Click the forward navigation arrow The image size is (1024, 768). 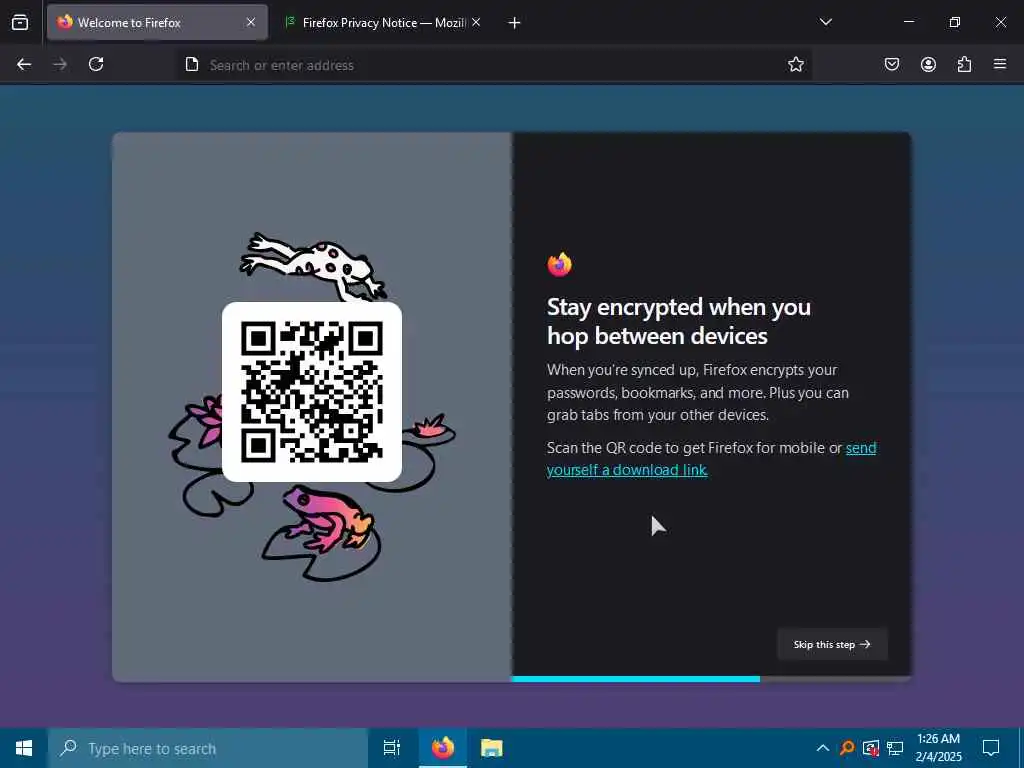[60, 64]
